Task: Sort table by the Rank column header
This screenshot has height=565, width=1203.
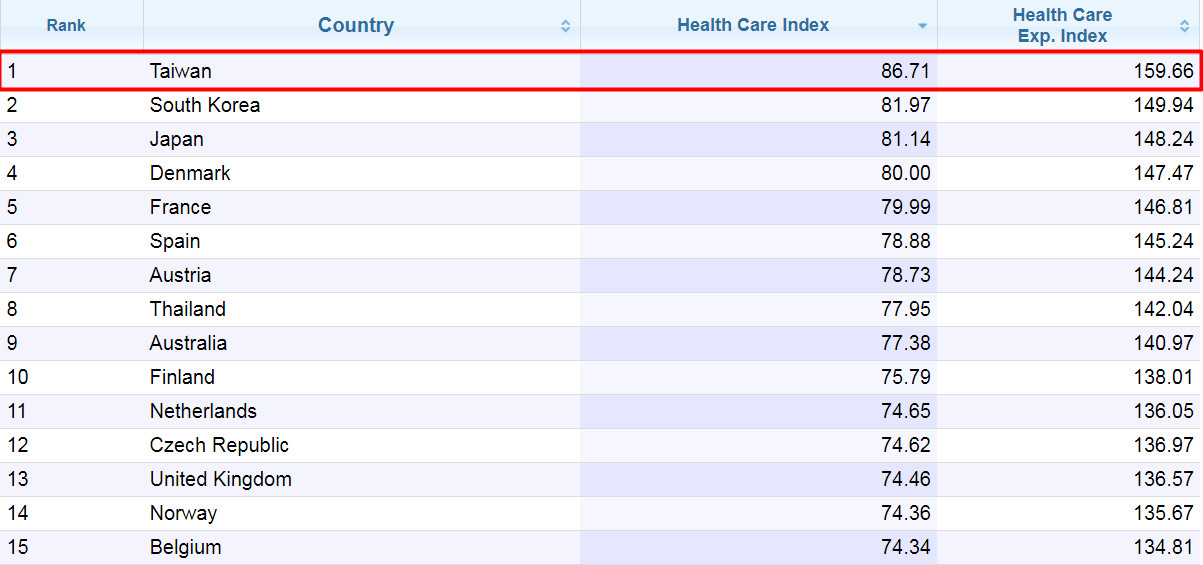Action: pos(66,26)
